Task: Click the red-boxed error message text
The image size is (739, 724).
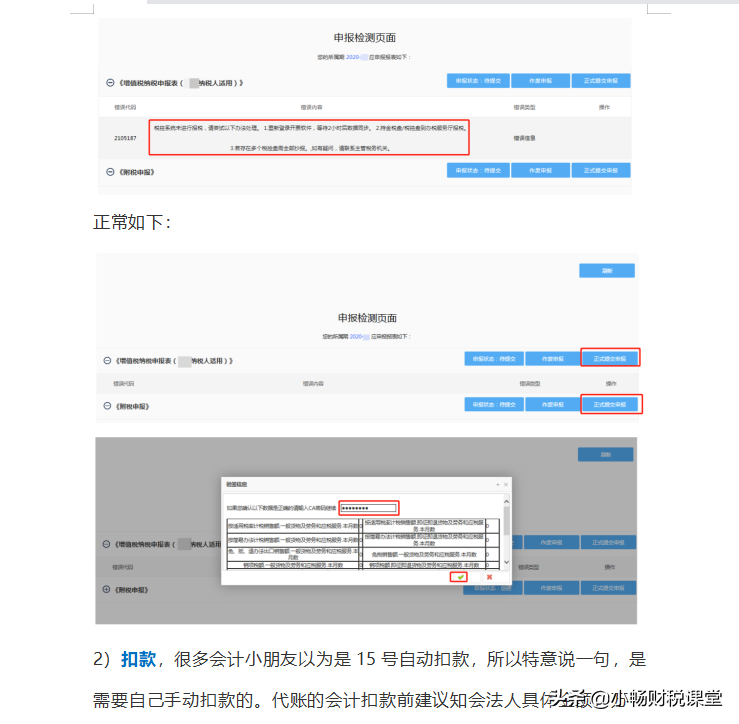Action: (309, 137)
